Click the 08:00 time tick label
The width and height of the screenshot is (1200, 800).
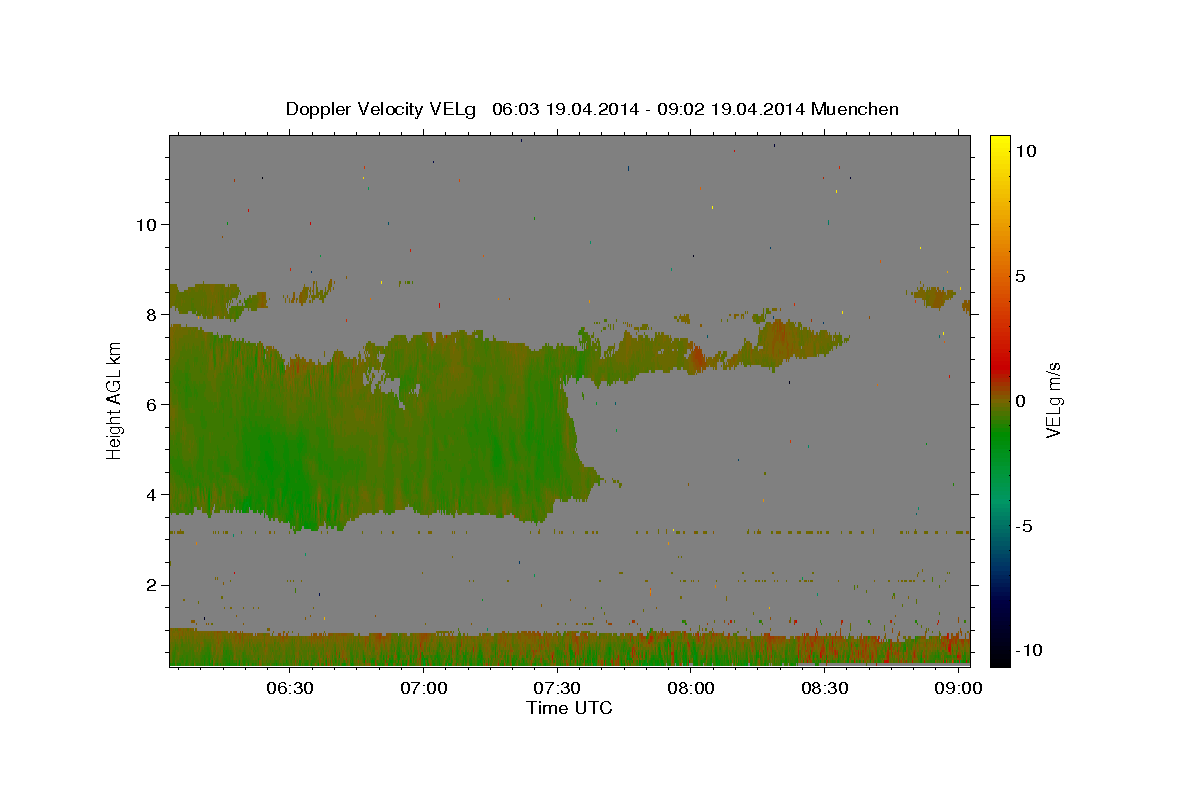(x=691, y=688)
